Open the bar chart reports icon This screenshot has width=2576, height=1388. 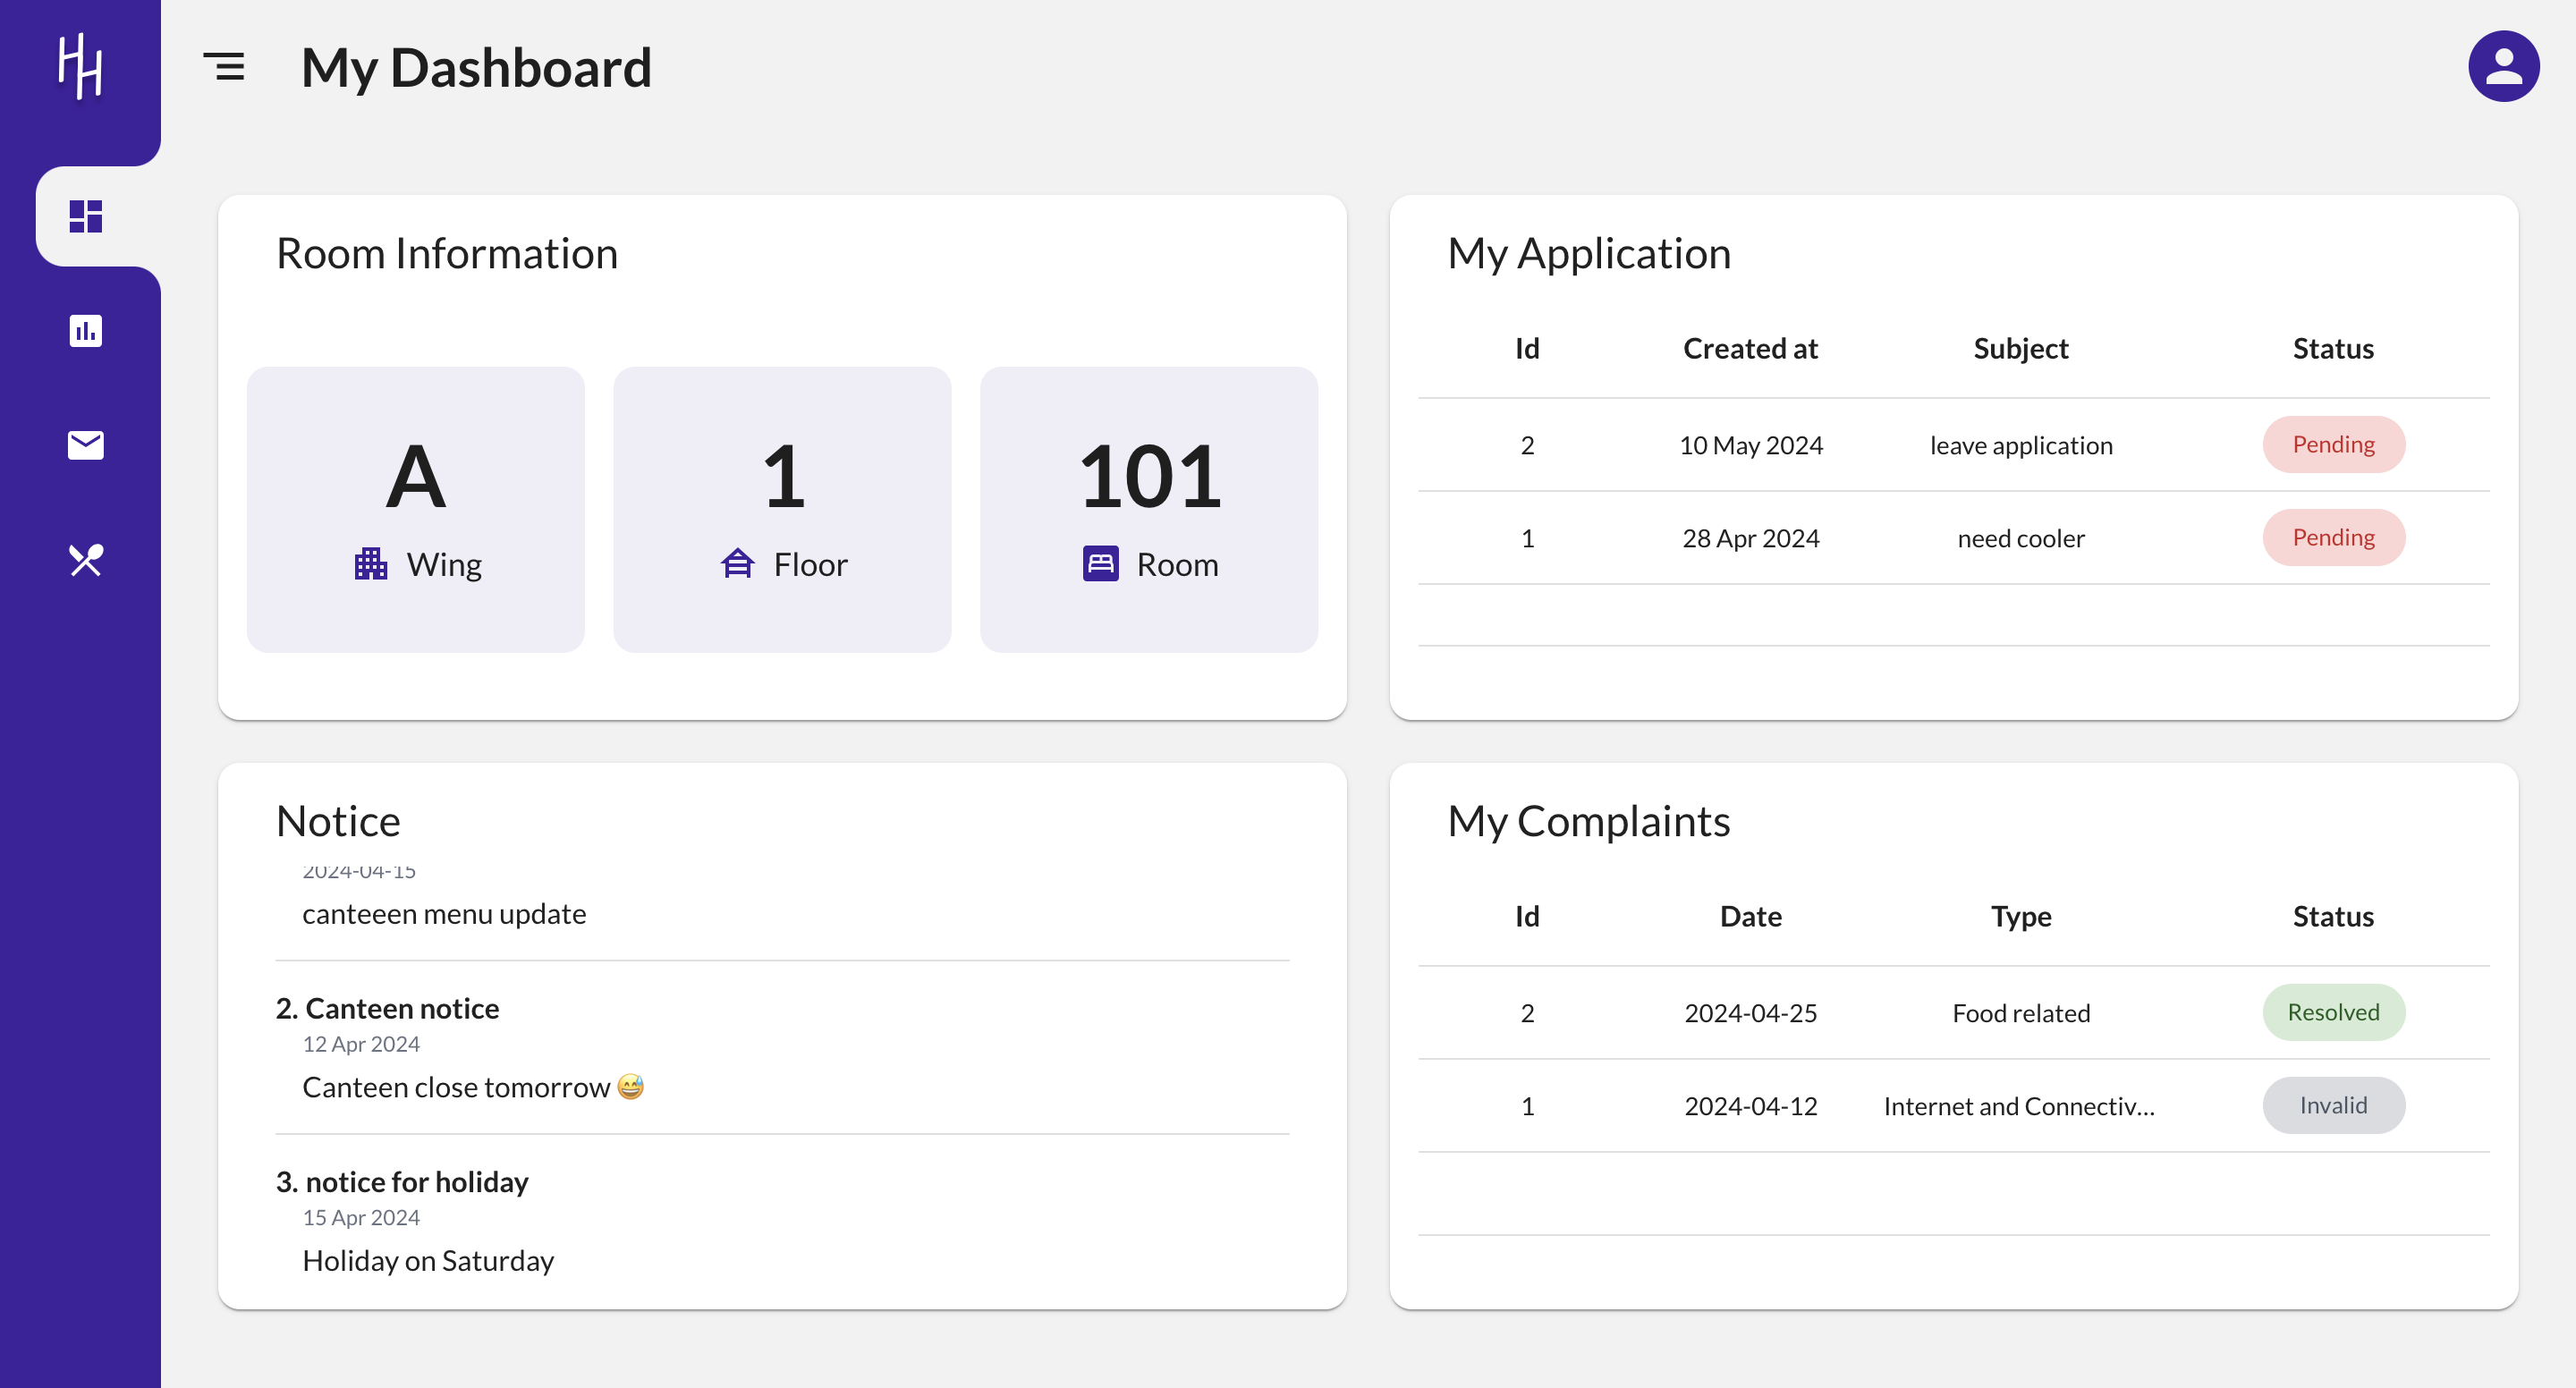86,331
